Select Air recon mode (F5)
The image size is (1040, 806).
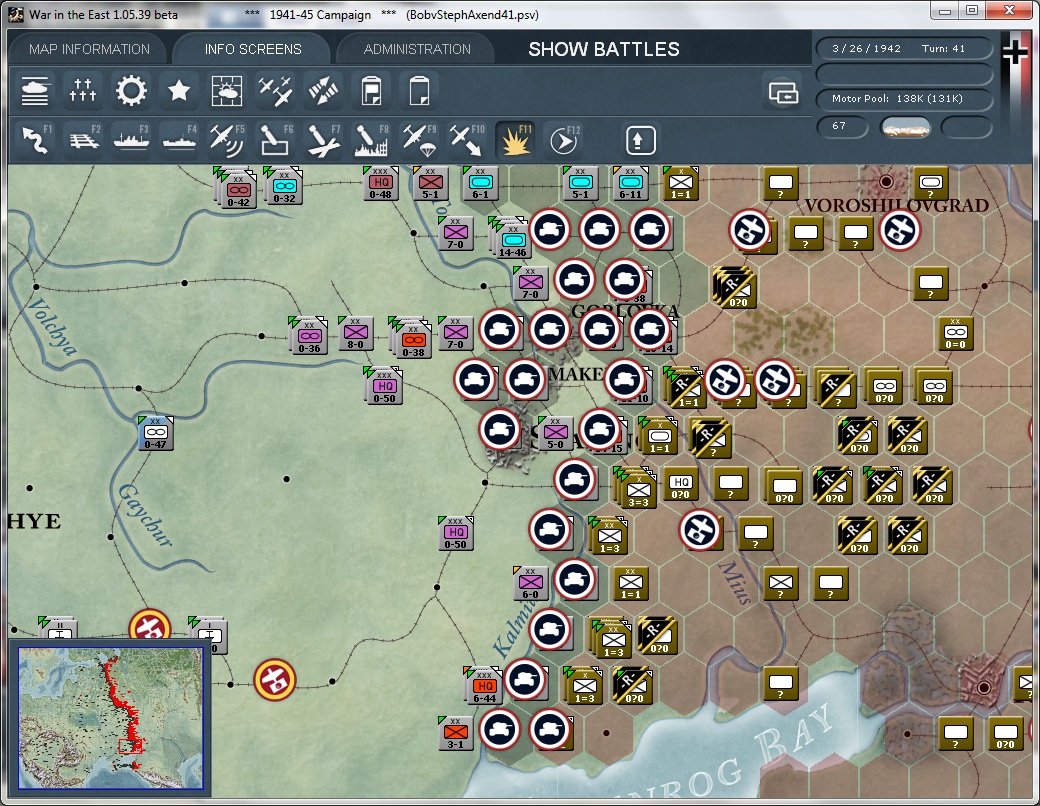pos(227,140)
